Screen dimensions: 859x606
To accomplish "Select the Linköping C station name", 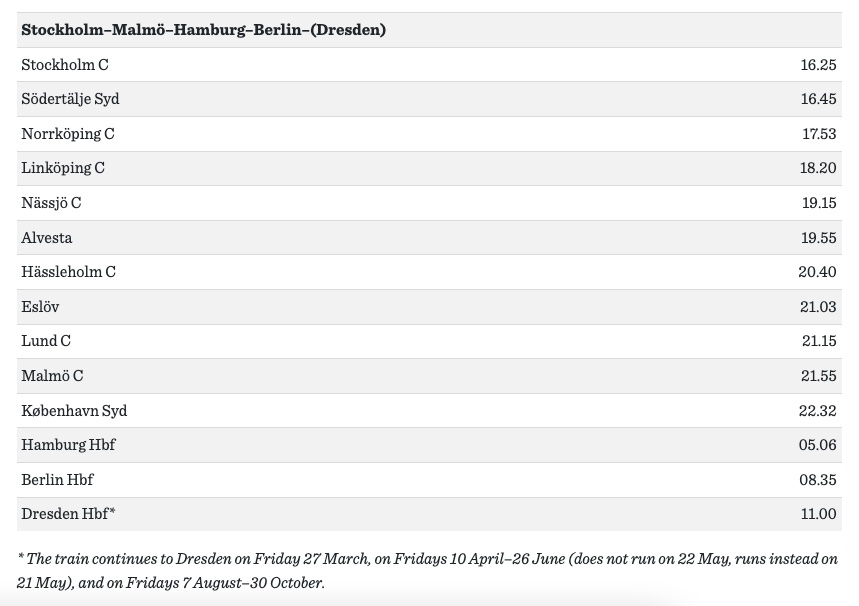I will click(63, 168).
